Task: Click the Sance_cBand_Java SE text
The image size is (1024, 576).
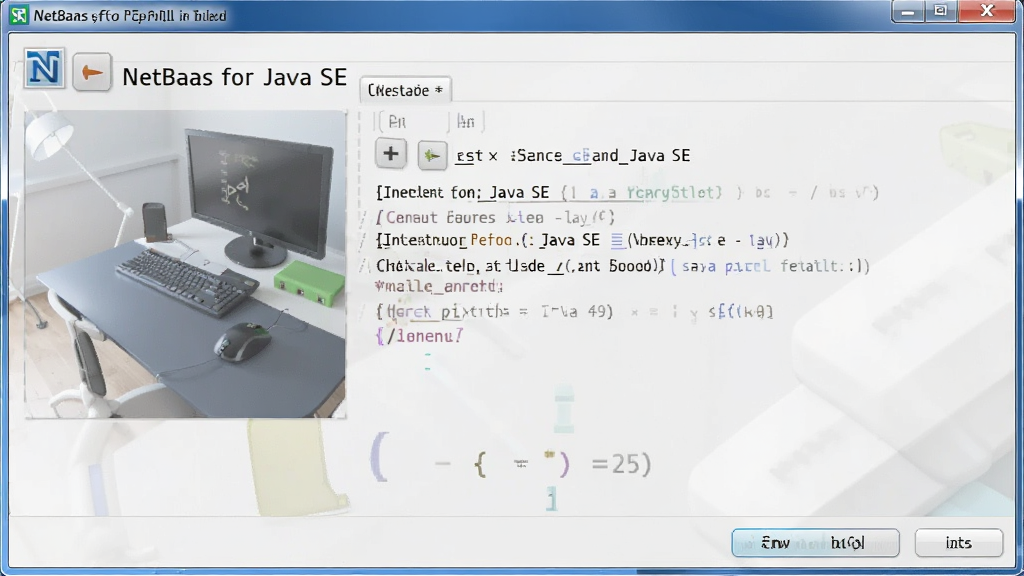Action: [600, 155]
